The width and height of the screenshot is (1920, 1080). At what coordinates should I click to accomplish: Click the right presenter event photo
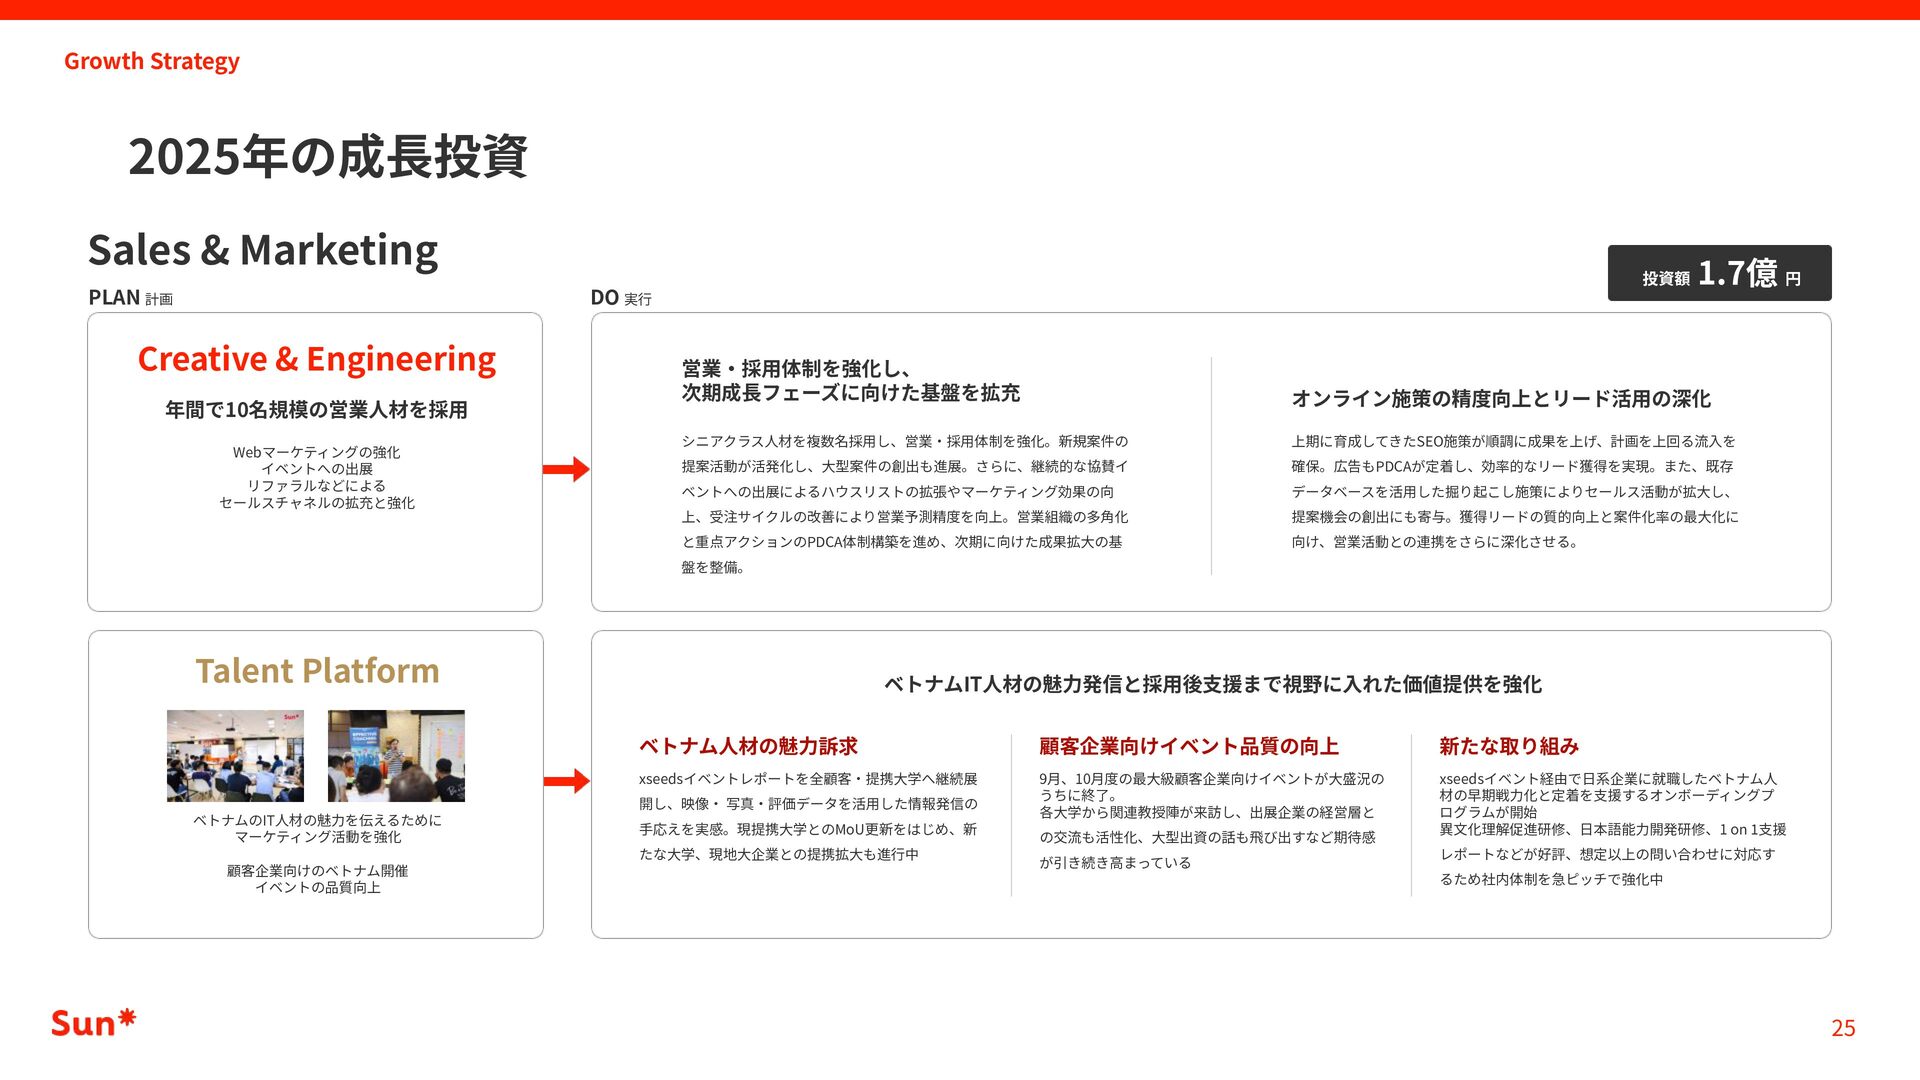(x=396, y=756)
